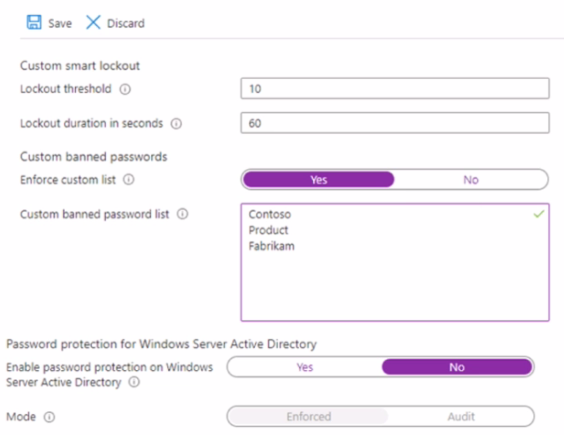Open info tooltip for Lockout threshold
564x435 pixels.
[x=125, y=89]
